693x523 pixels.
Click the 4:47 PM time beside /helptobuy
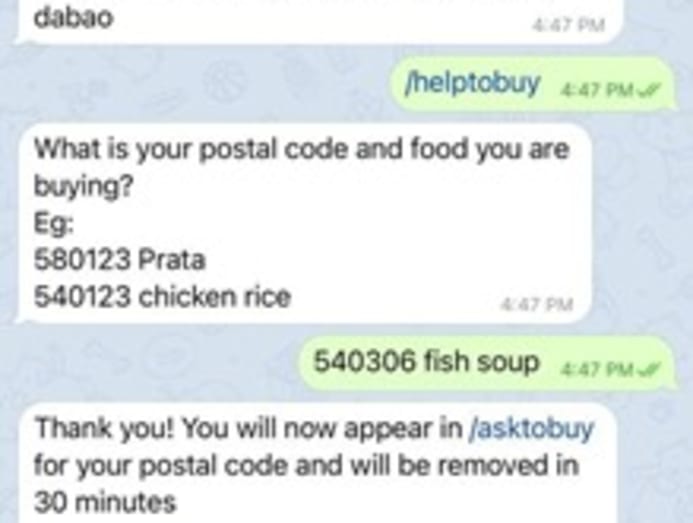point(592,91)
